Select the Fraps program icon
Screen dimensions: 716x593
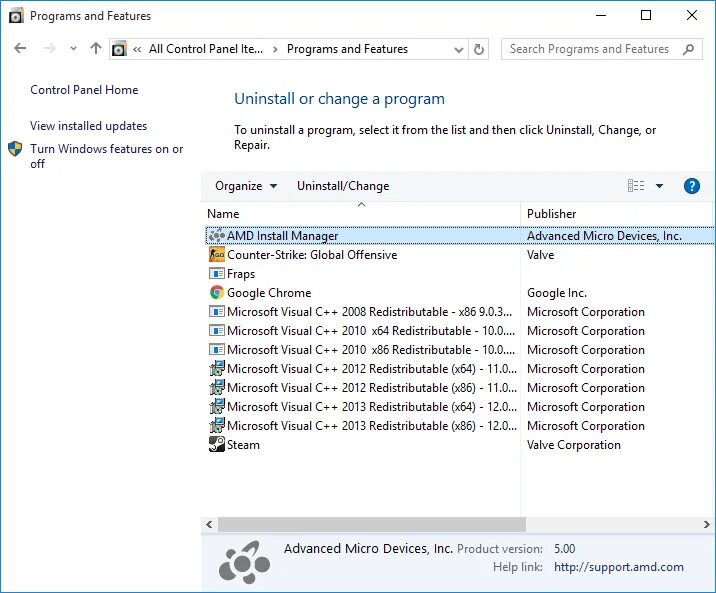tap(217, 273)
